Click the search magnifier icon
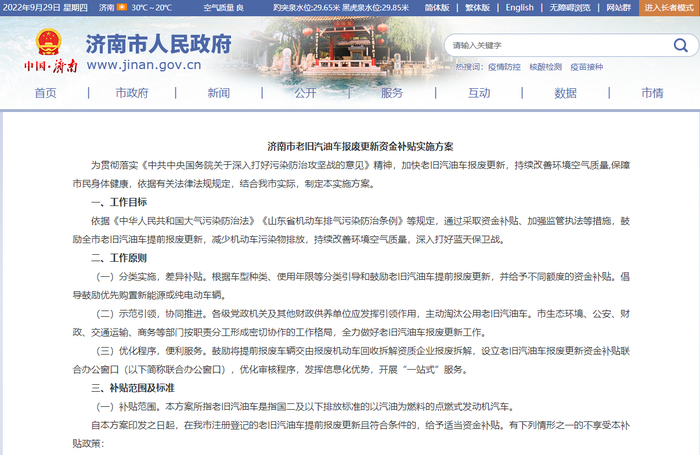 click(680, 45)
